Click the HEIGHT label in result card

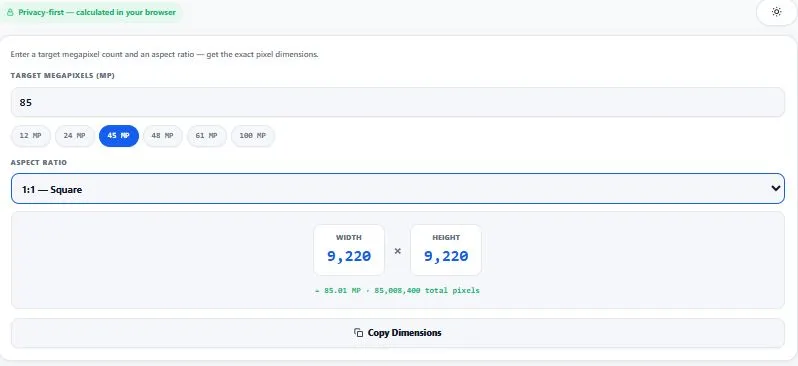446,238
